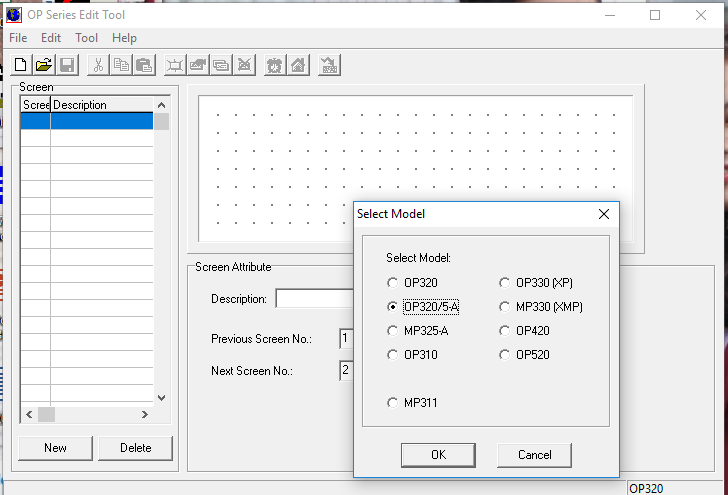This screenshot has width=728, height=495.
Task: Click the house icon in the toolbar
Action: (x=298, y=65)
